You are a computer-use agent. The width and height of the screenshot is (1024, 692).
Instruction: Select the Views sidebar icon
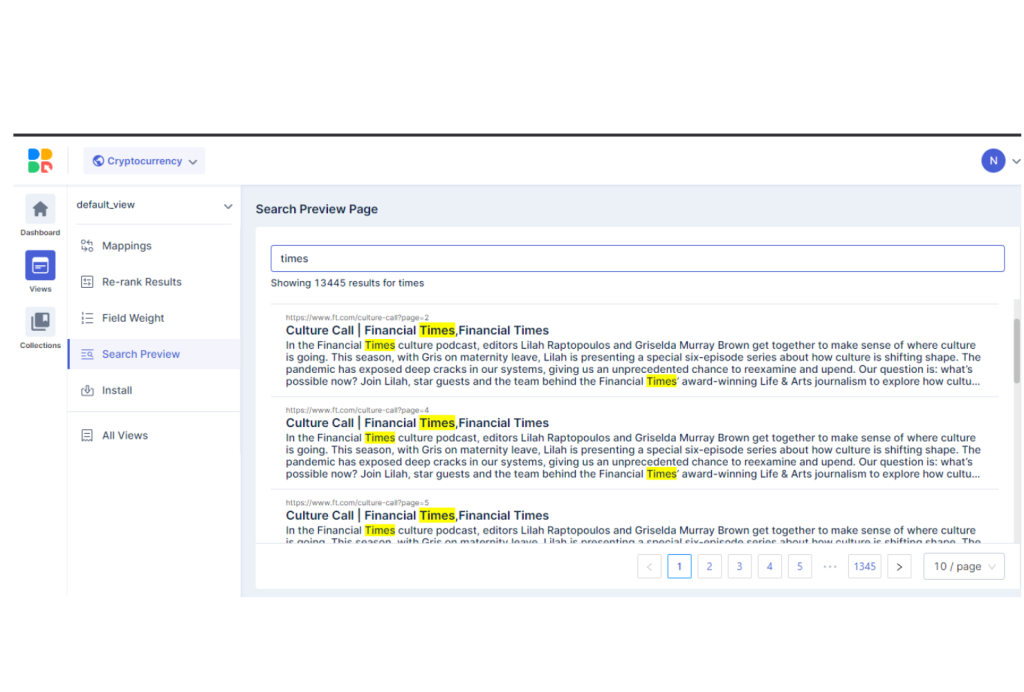click(x=40, y=266)
